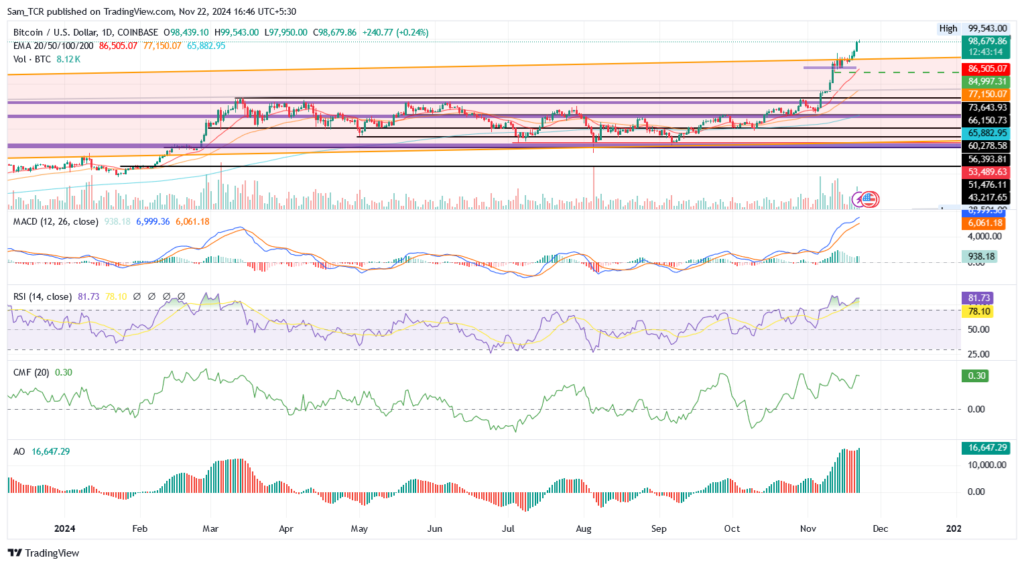Click the open price O98,439.10
Screen dimensions: 1024x566
click(186, 32)
